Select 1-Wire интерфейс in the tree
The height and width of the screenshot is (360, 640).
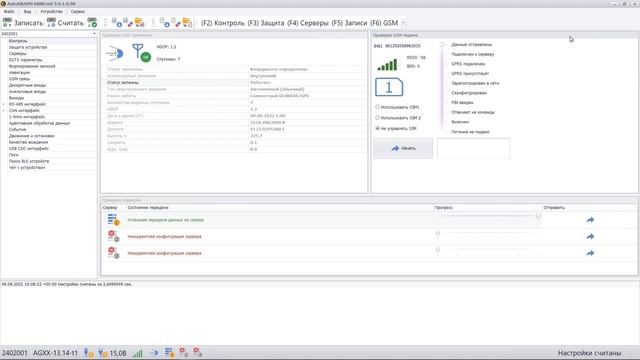click(x=27, y=117)
